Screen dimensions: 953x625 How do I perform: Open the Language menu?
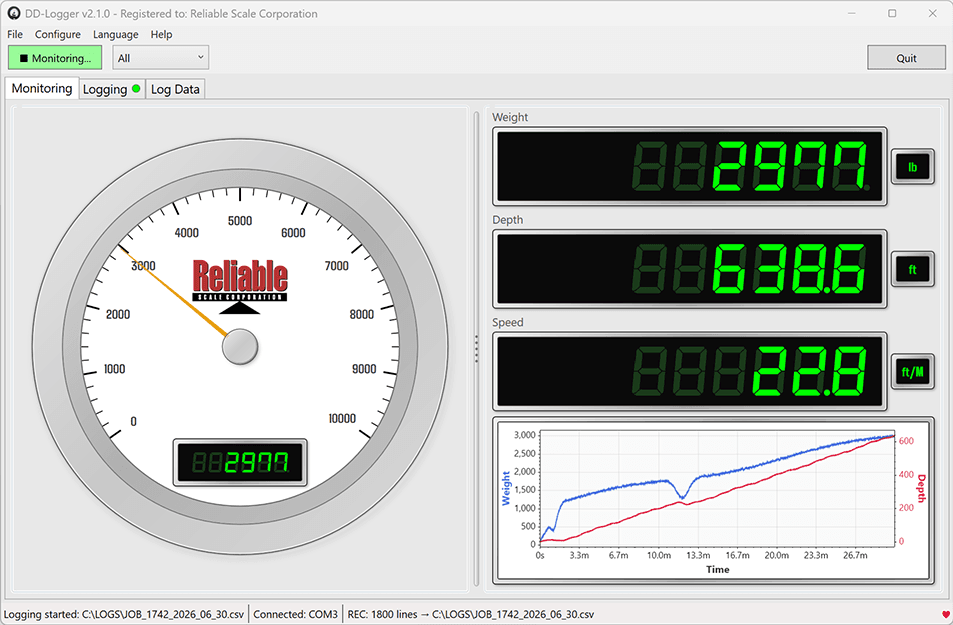(115, 35)
